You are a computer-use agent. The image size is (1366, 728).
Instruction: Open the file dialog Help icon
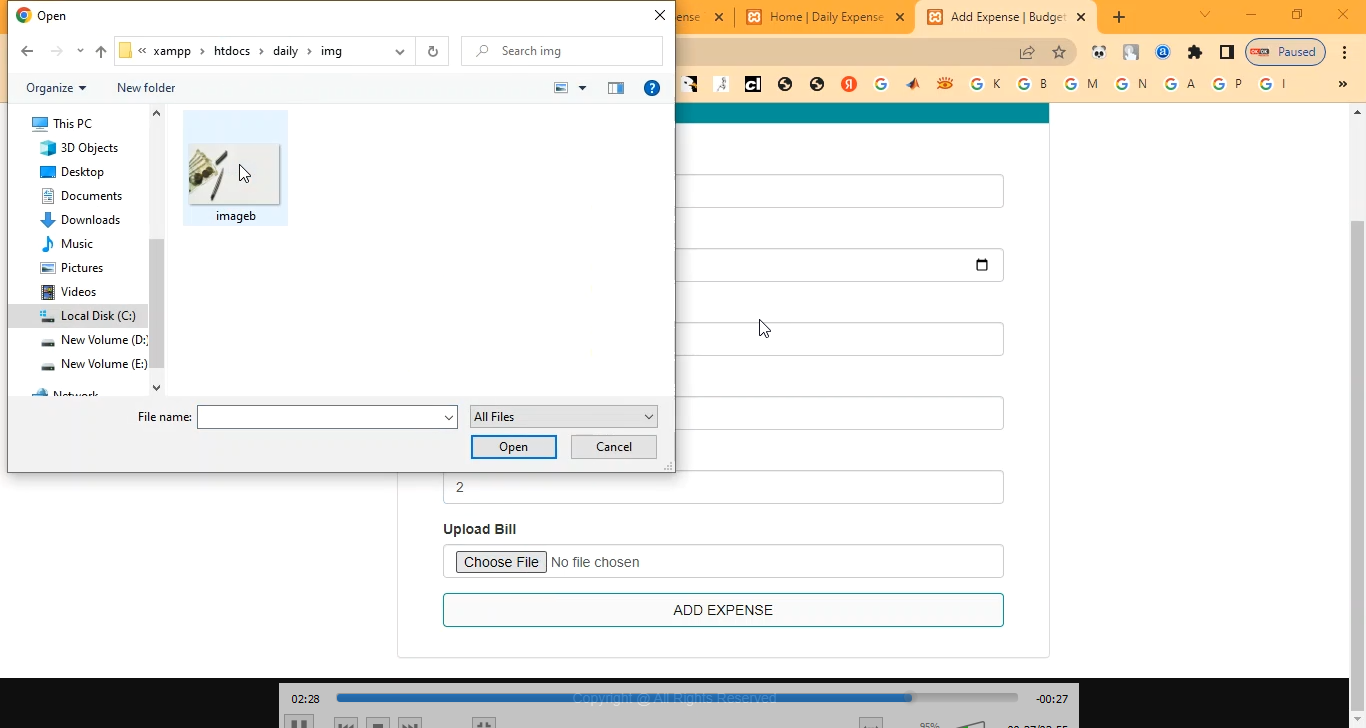pos(651,88)
